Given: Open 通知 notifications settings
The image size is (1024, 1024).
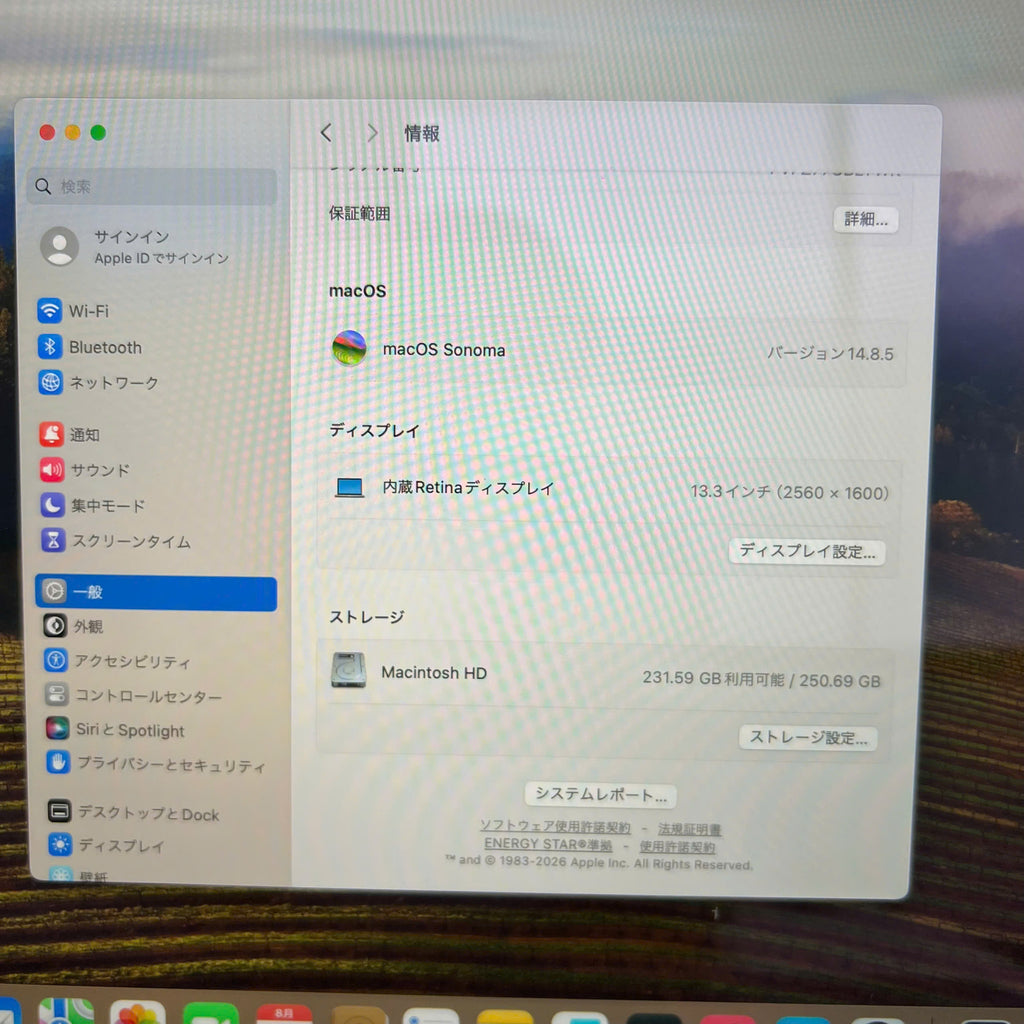Looking at the screenshot, I should [69, 434].
